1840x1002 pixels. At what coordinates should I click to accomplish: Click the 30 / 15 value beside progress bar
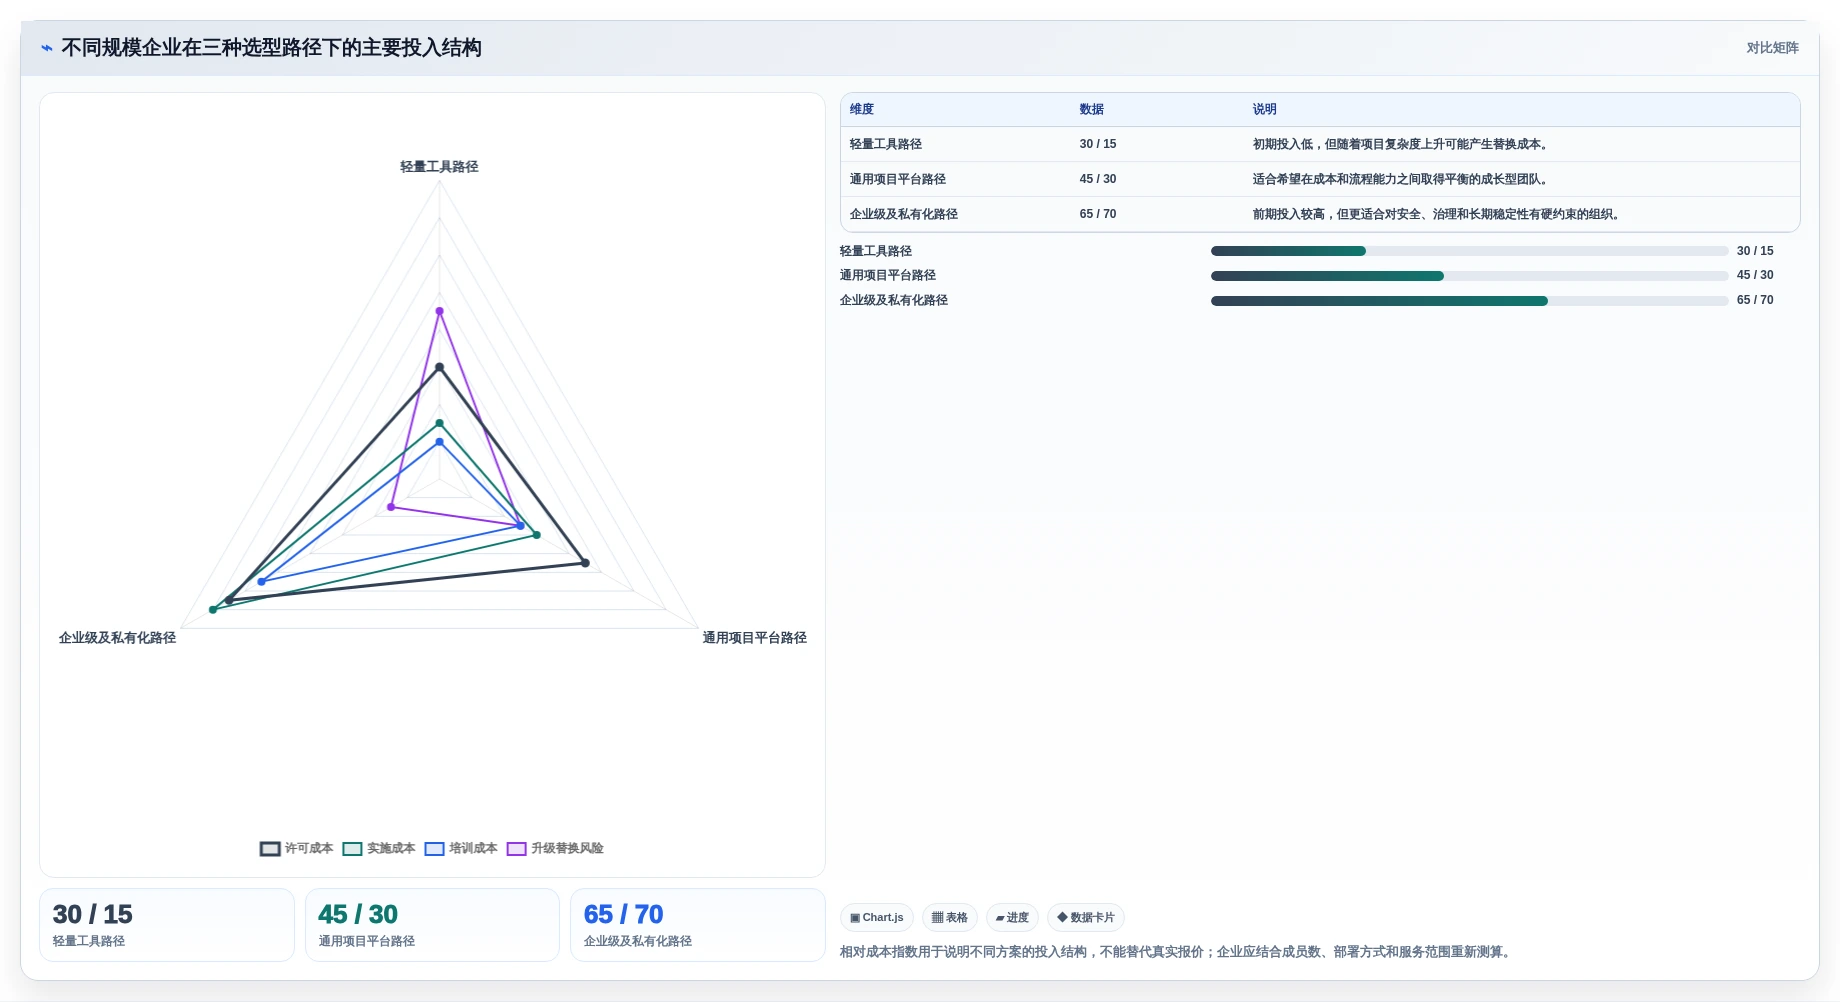point(1755,251)
